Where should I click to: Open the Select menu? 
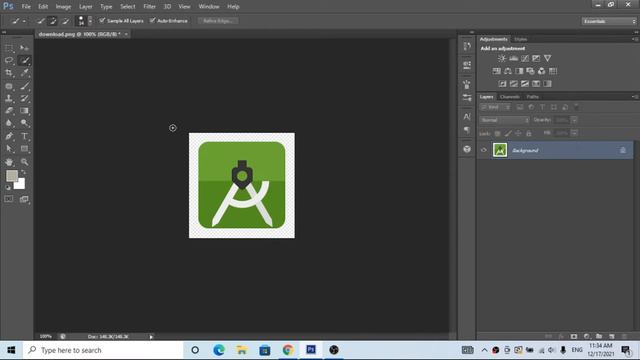pos(128,7)
